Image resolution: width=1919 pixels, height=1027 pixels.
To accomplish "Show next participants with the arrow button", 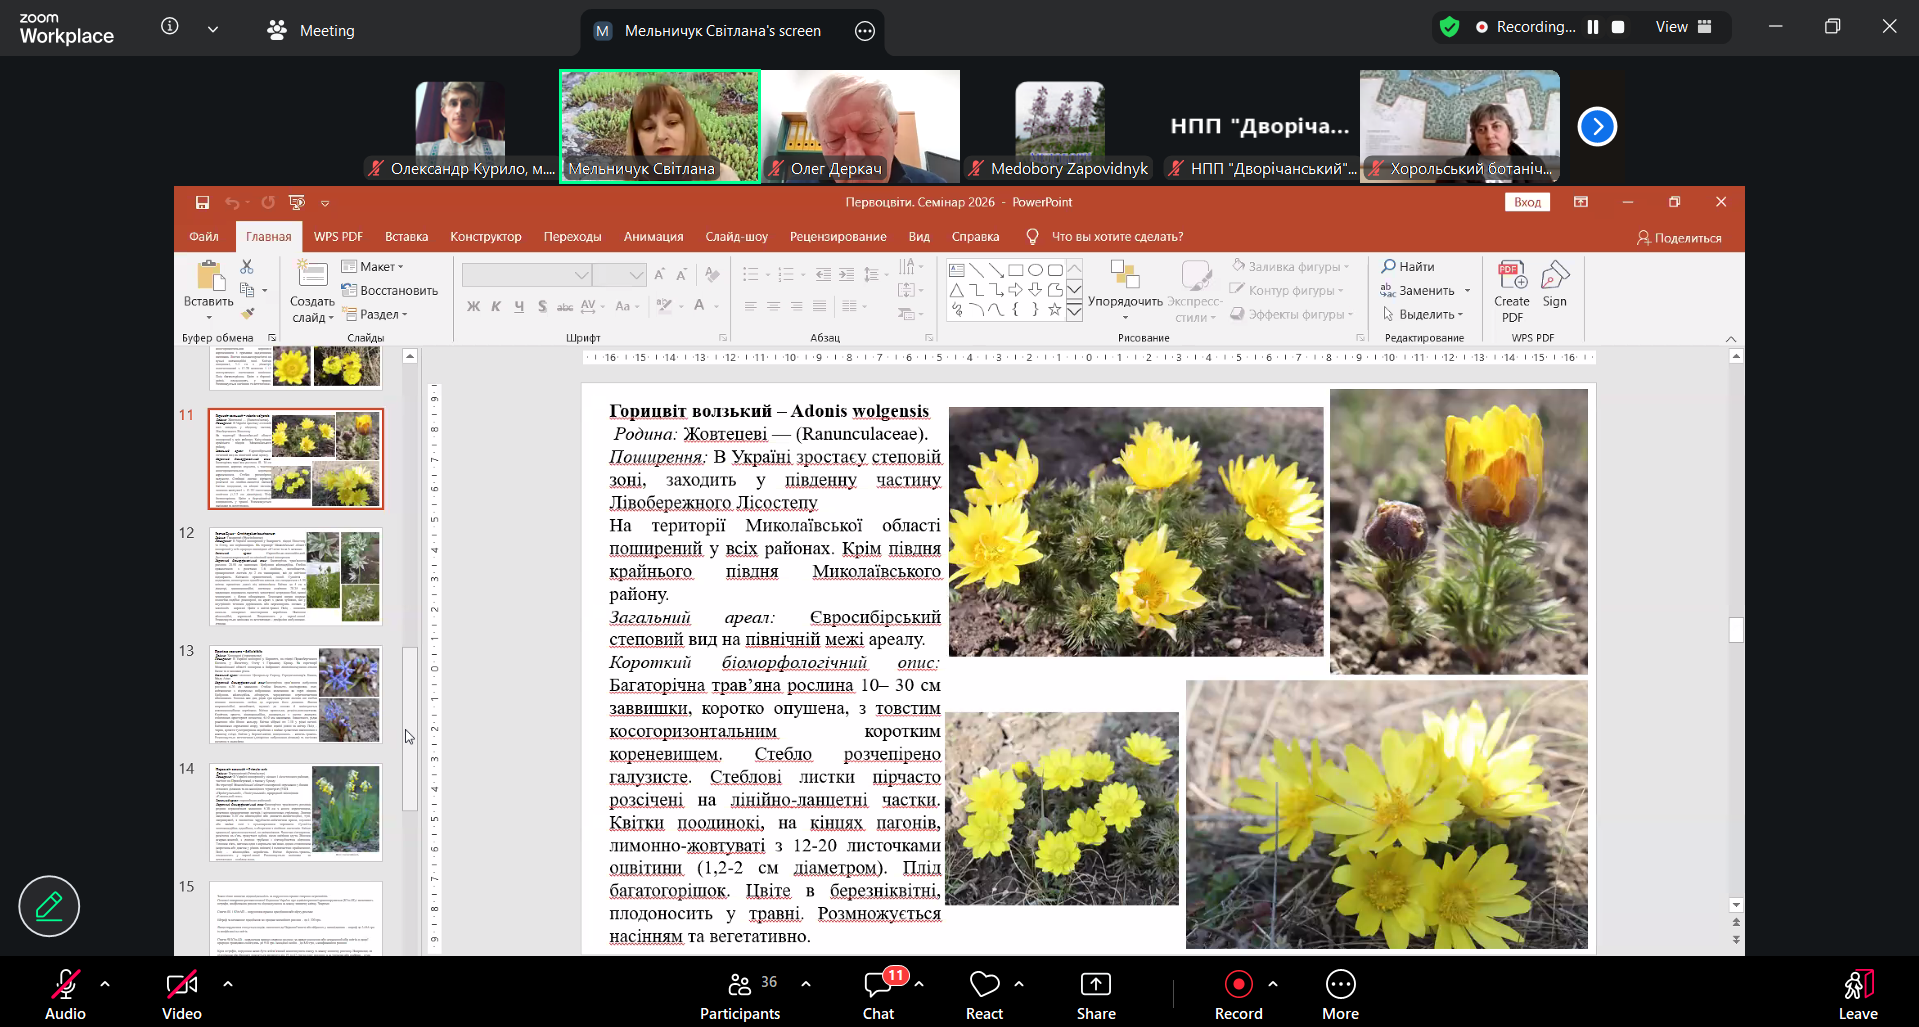I will (x=1596, y=126).
